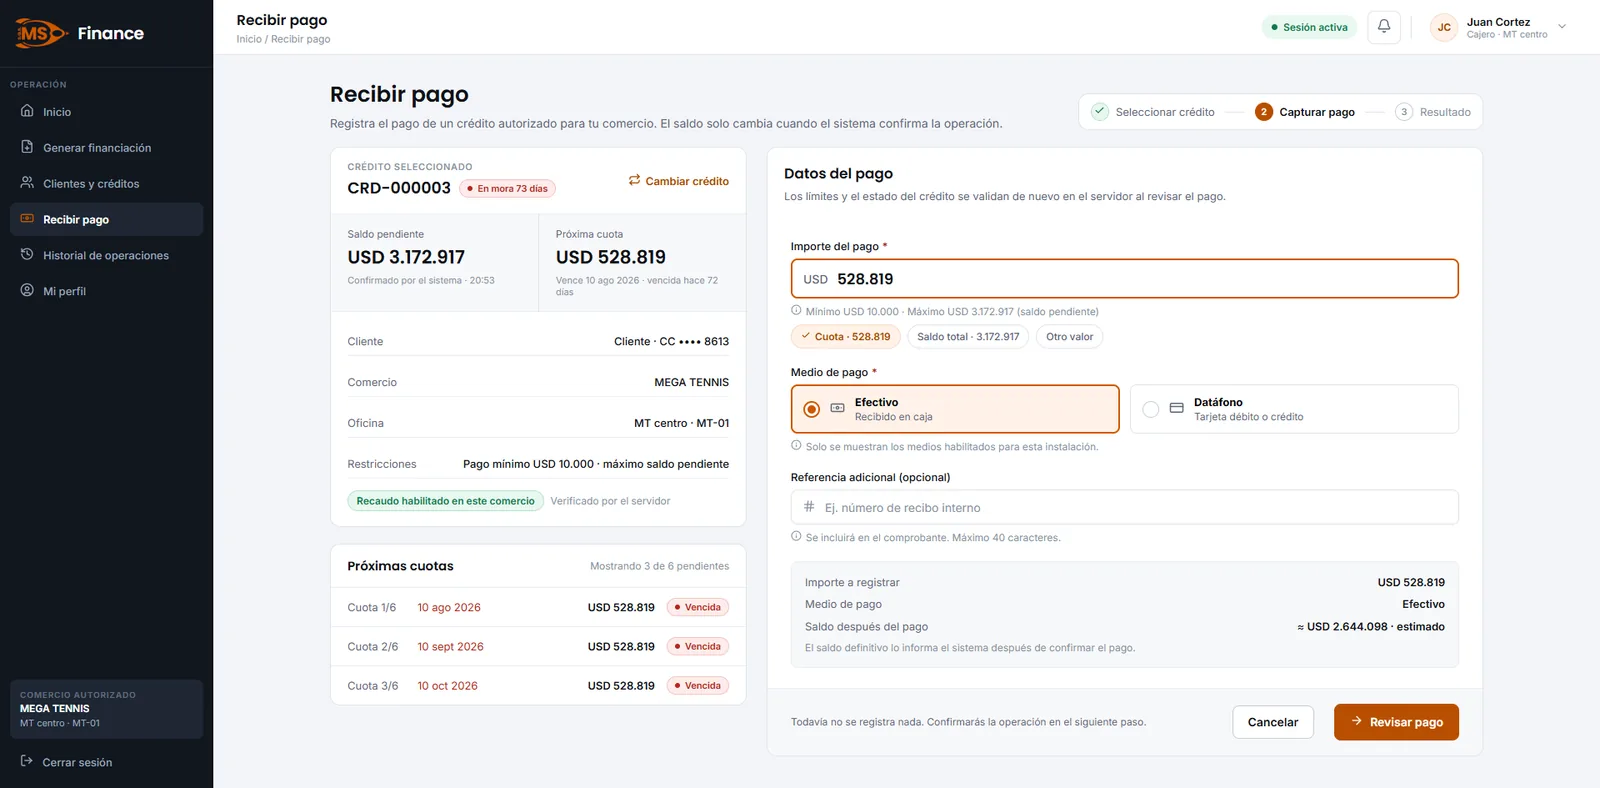Click the Cuota 1/6 row dated 10 ago 2026

pos(538,607)
